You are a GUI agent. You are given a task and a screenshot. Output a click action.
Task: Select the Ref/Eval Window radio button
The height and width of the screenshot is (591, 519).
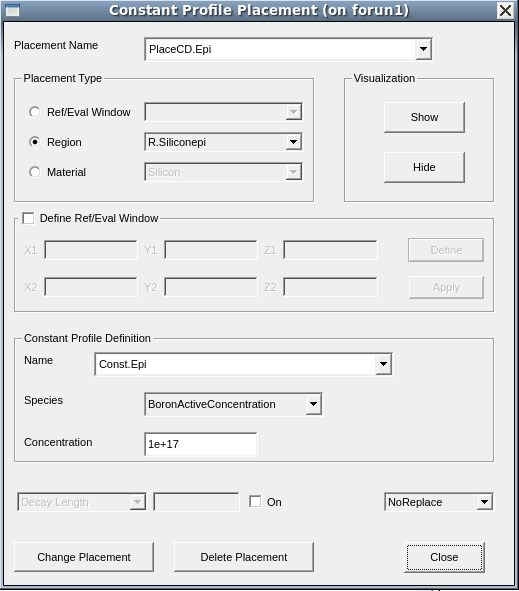click(34, 112)
